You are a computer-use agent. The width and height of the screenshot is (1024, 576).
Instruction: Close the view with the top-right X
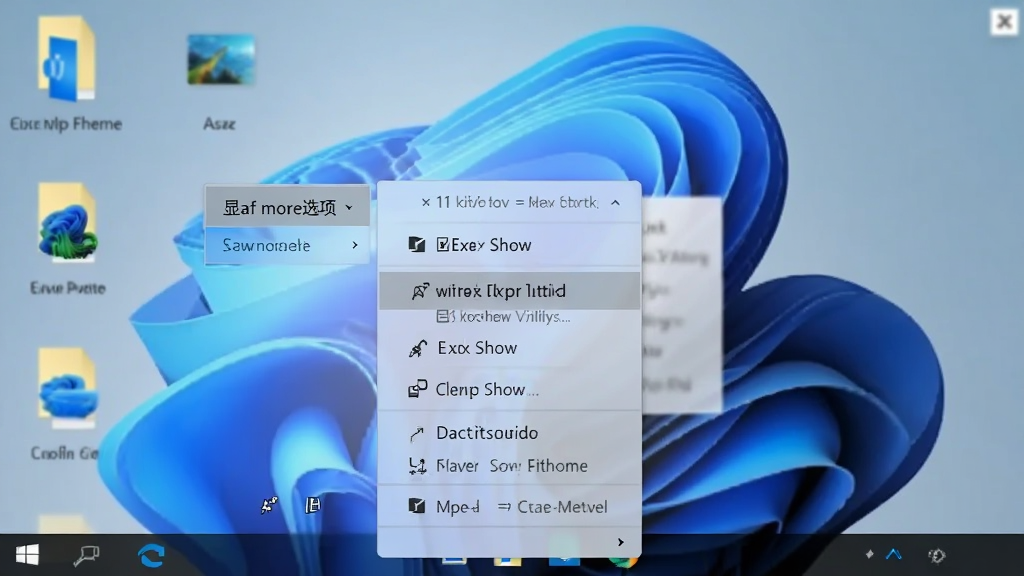[x=1004, y=22]
